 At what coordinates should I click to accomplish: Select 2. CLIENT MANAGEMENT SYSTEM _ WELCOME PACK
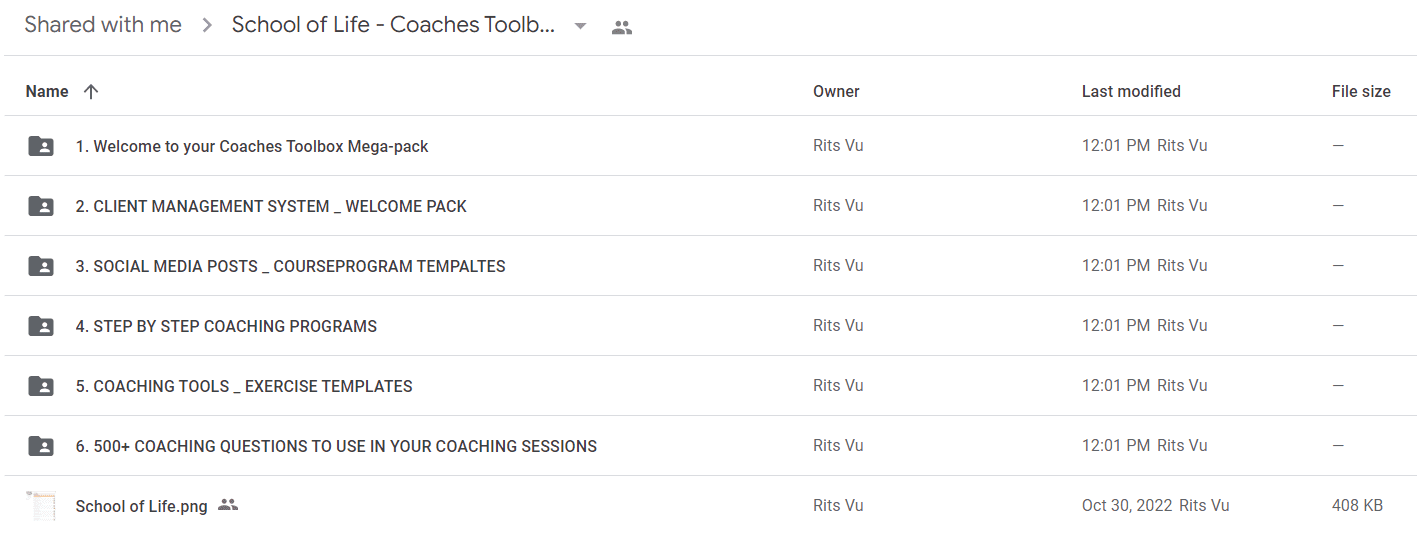271,206
